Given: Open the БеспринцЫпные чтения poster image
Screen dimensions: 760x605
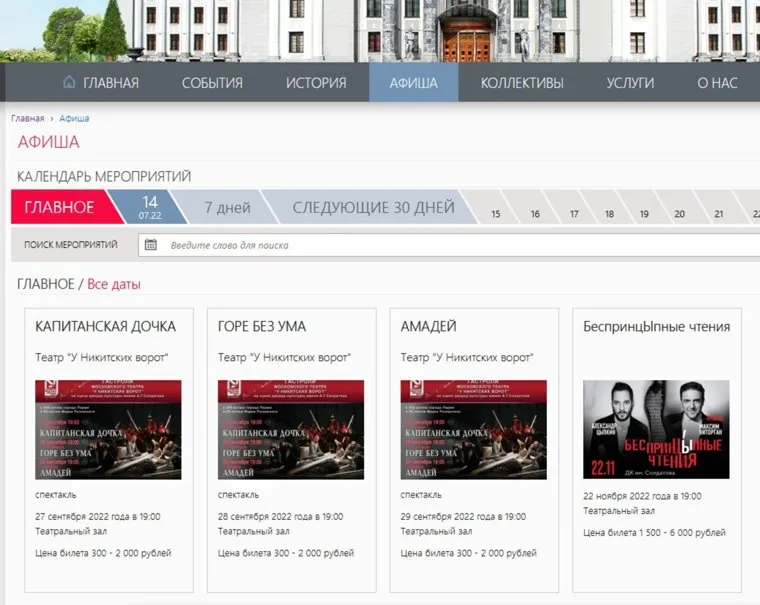Looking at the screenshot, I should tap(656, 429).
